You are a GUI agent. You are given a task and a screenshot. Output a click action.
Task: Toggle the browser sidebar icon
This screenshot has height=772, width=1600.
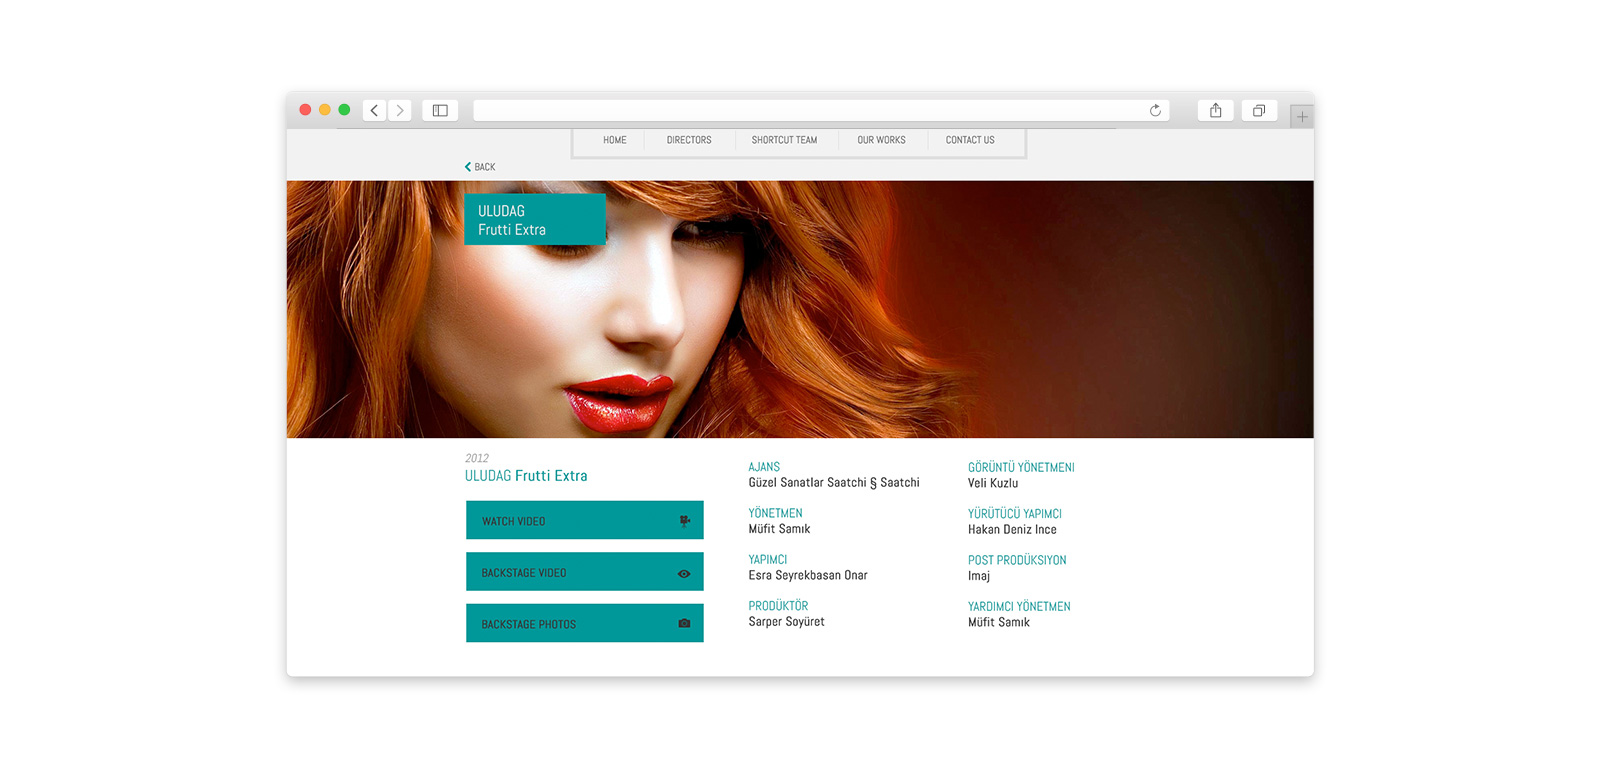tap(440, 110)
